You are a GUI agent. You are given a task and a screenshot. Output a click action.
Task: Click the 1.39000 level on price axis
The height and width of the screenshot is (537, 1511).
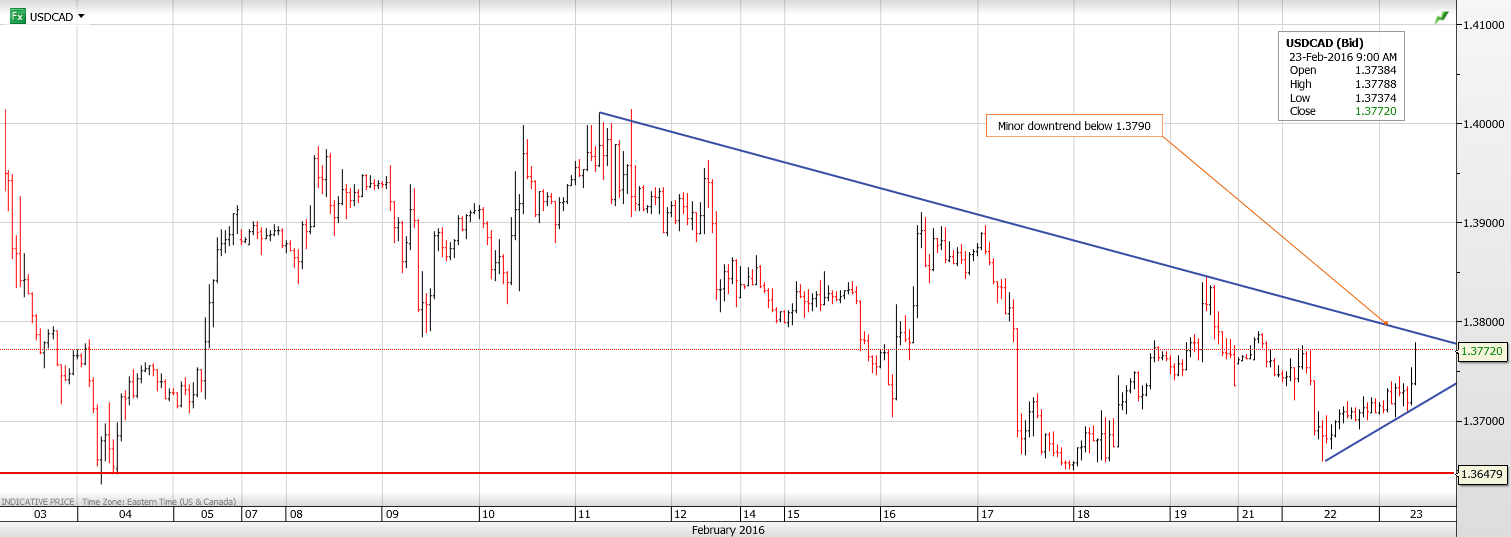tap(1485, 223)
